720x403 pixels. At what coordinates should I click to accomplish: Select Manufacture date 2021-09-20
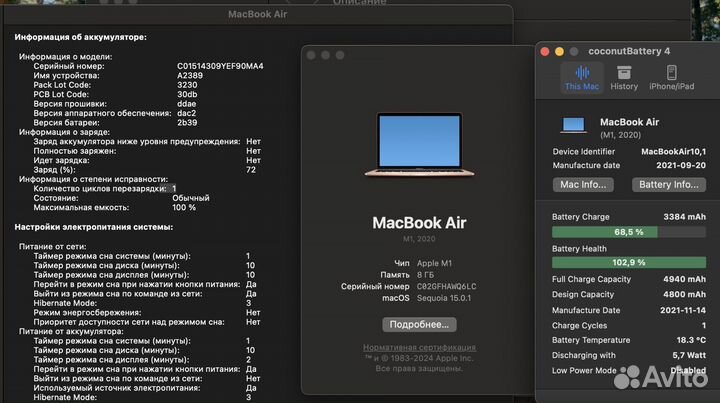tap(681, 165)
